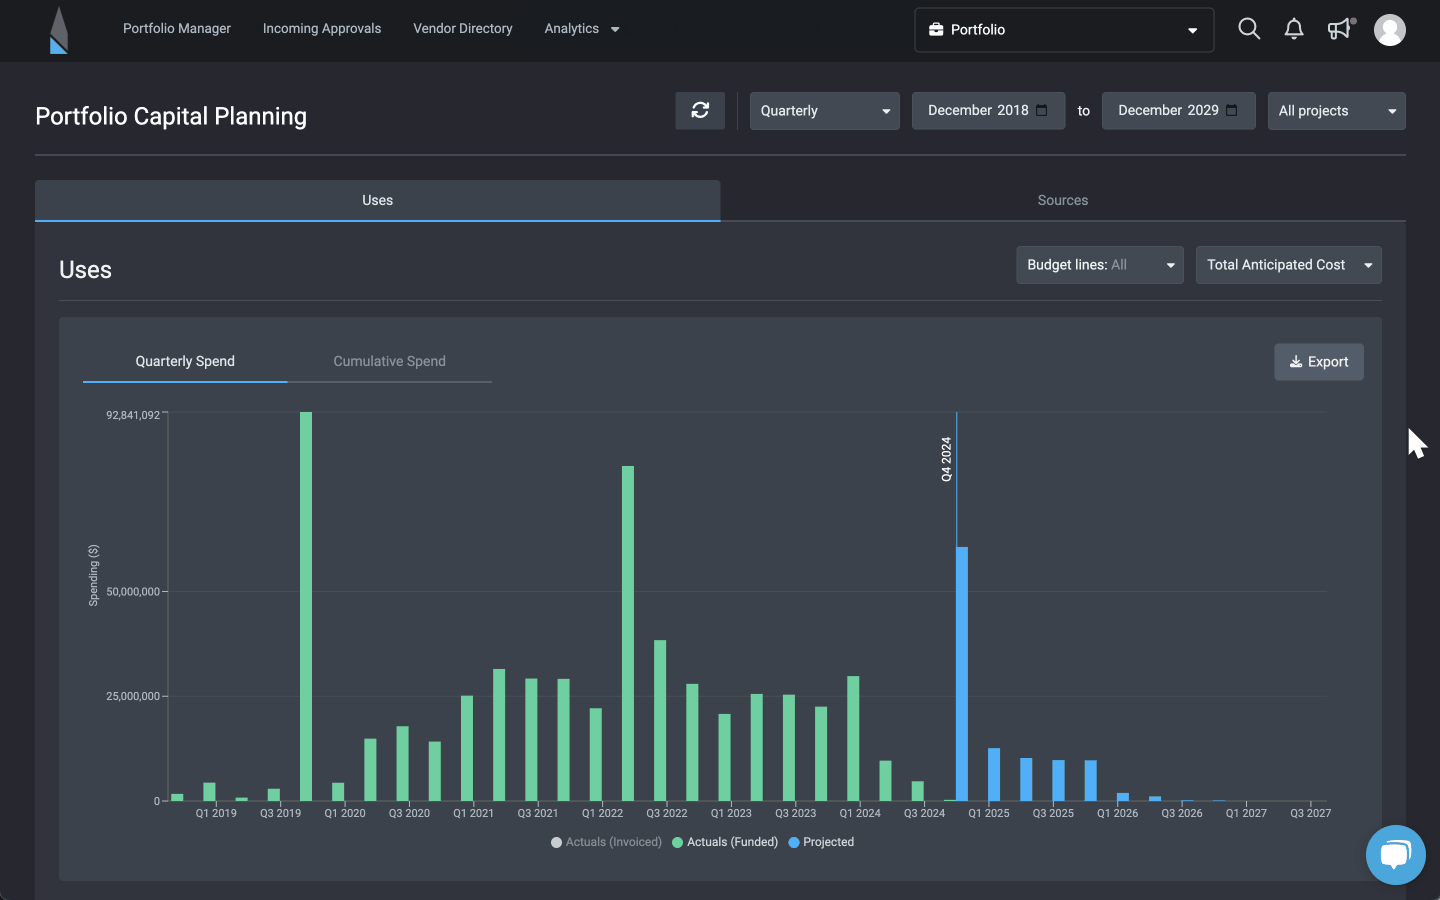Switch to the Uses tab
The height and width of the screenshot is (900, 1440).
(x=377, y=200)
